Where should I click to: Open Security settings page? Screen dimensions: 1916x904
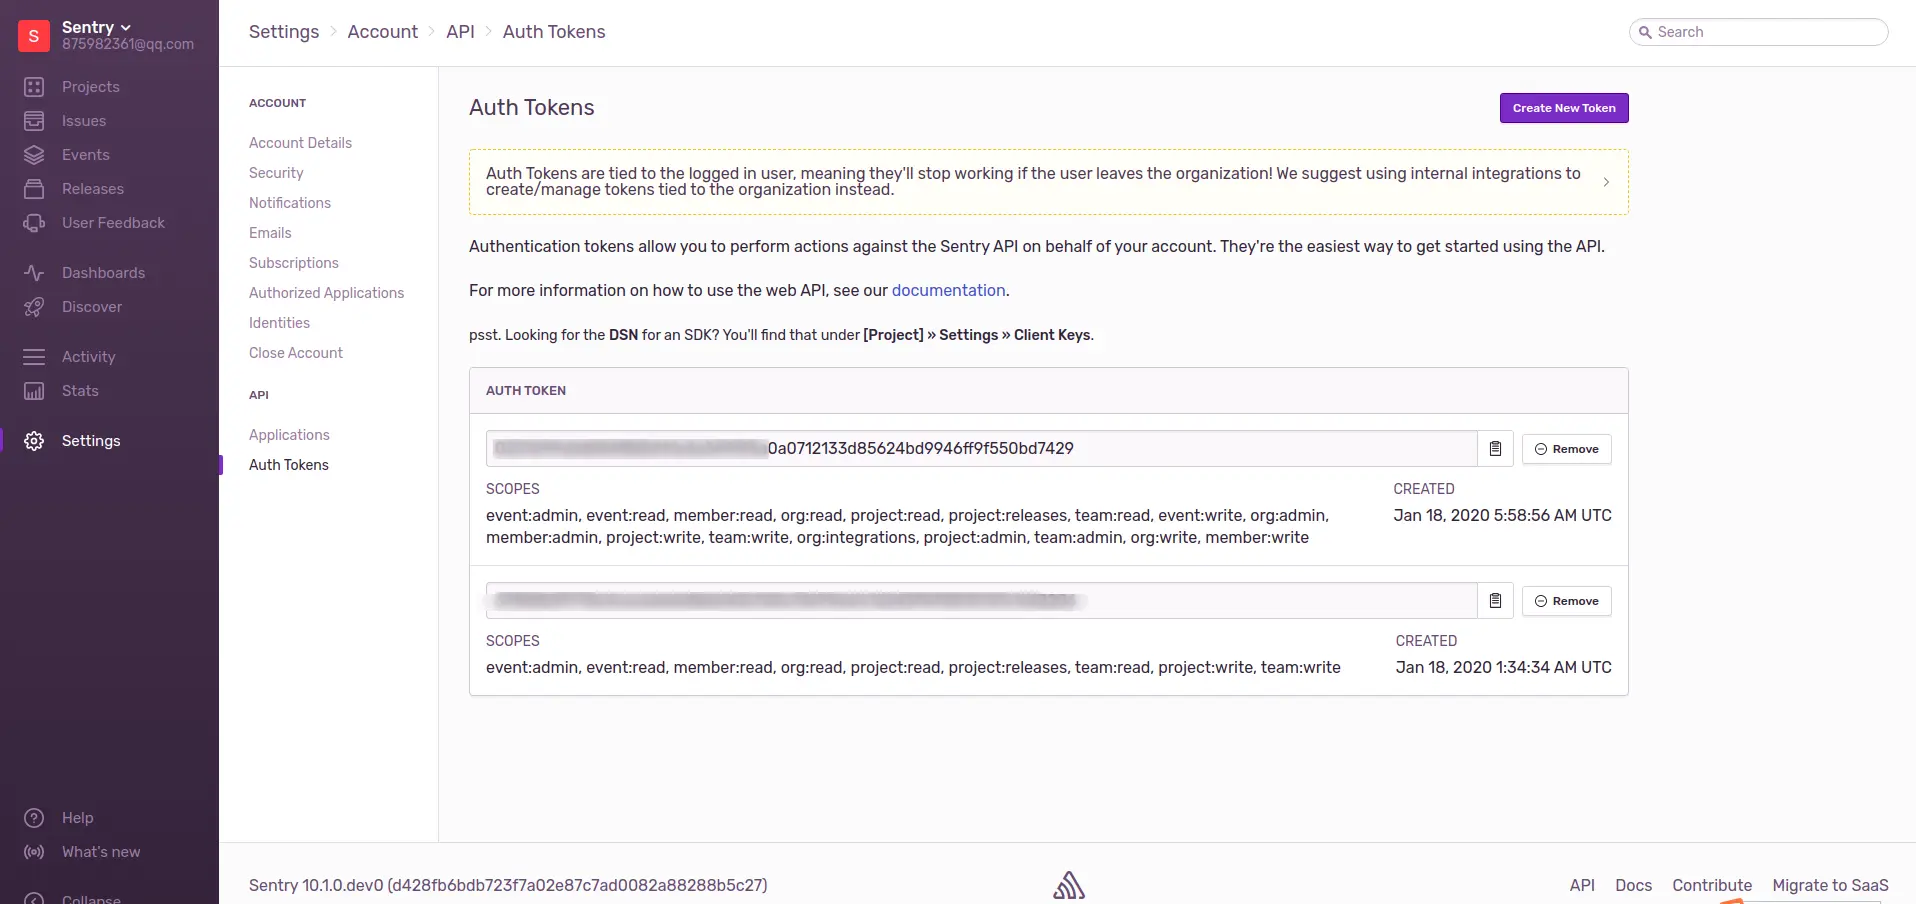276,173
